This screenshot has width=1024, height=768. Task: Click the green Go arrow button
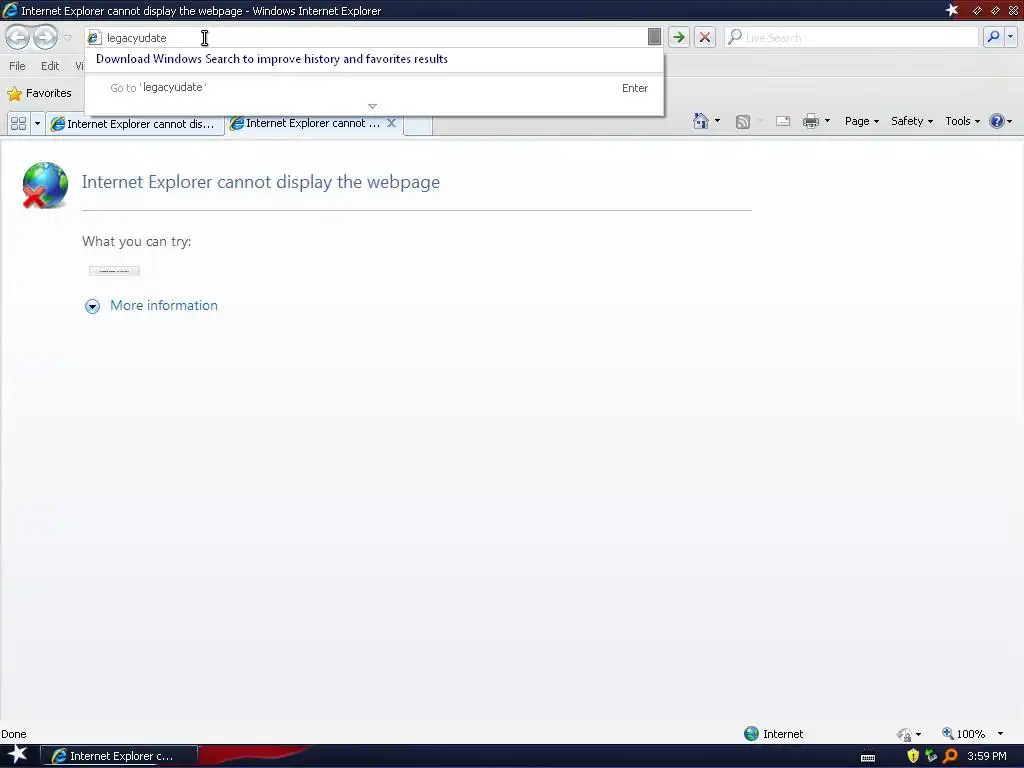click(x=679, y=37)
